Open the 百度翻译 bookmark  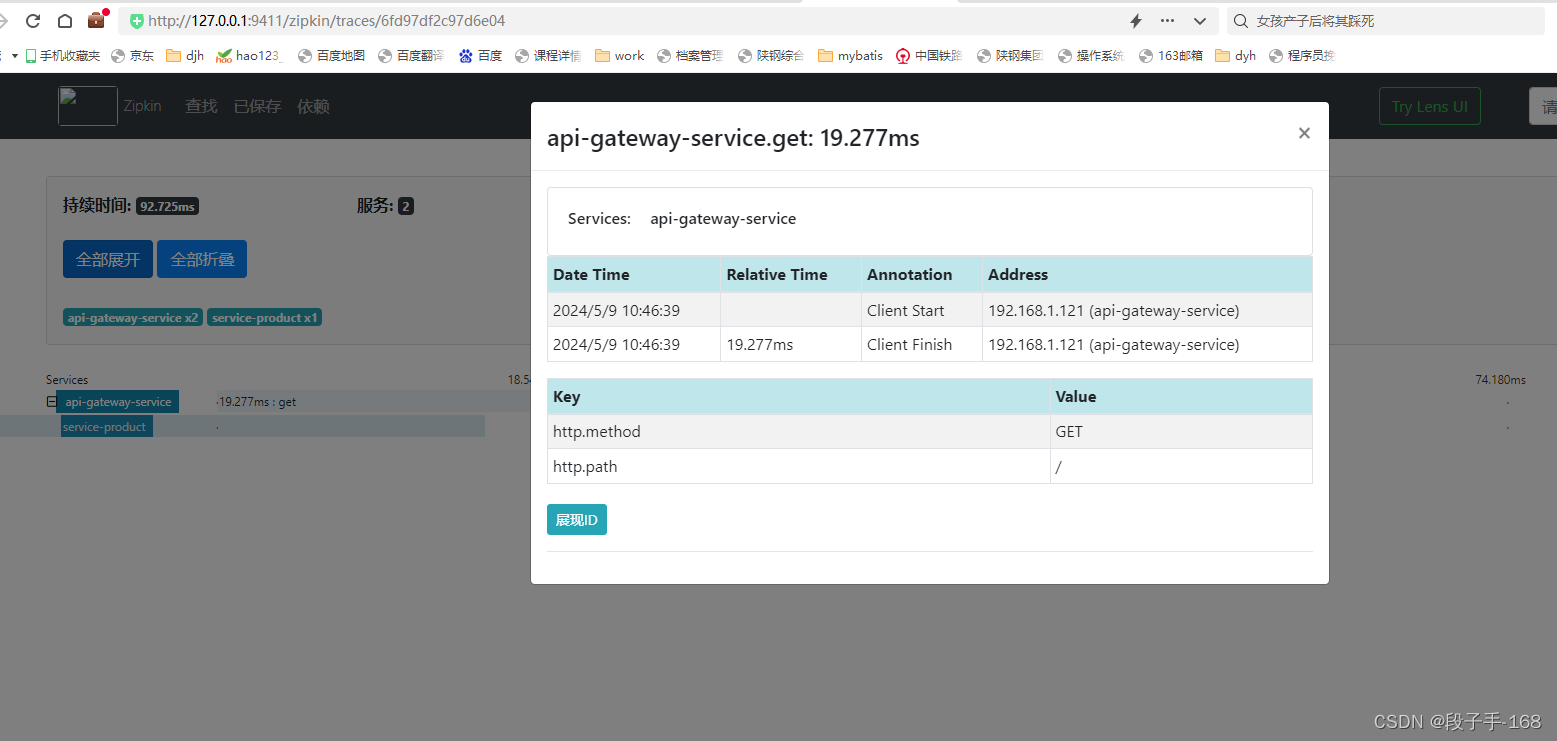tap(411, 56)
